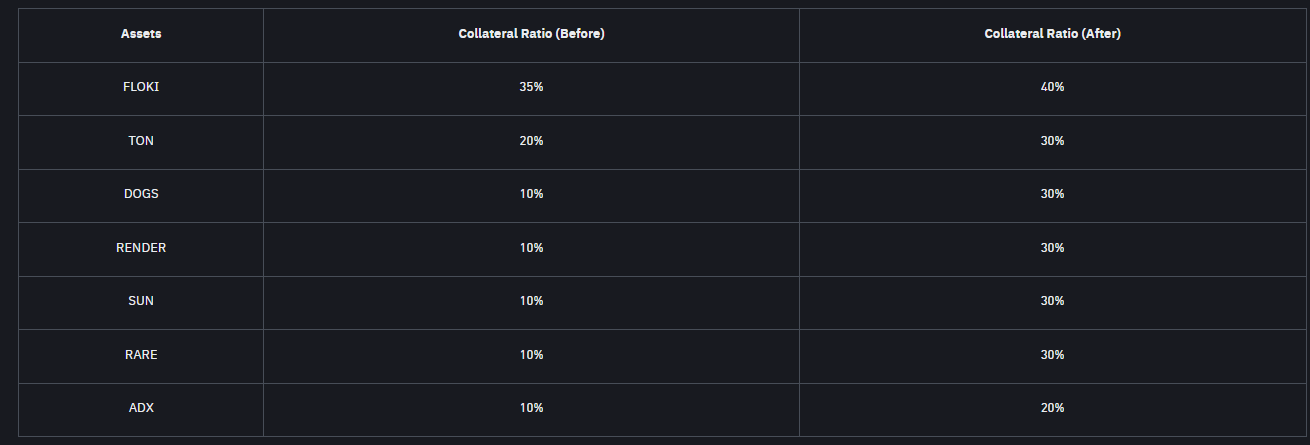The width and height of the screenshot is (1310, 445).
Task: Click FLOKI's before ratio of 35%
Action: [531, 87]
